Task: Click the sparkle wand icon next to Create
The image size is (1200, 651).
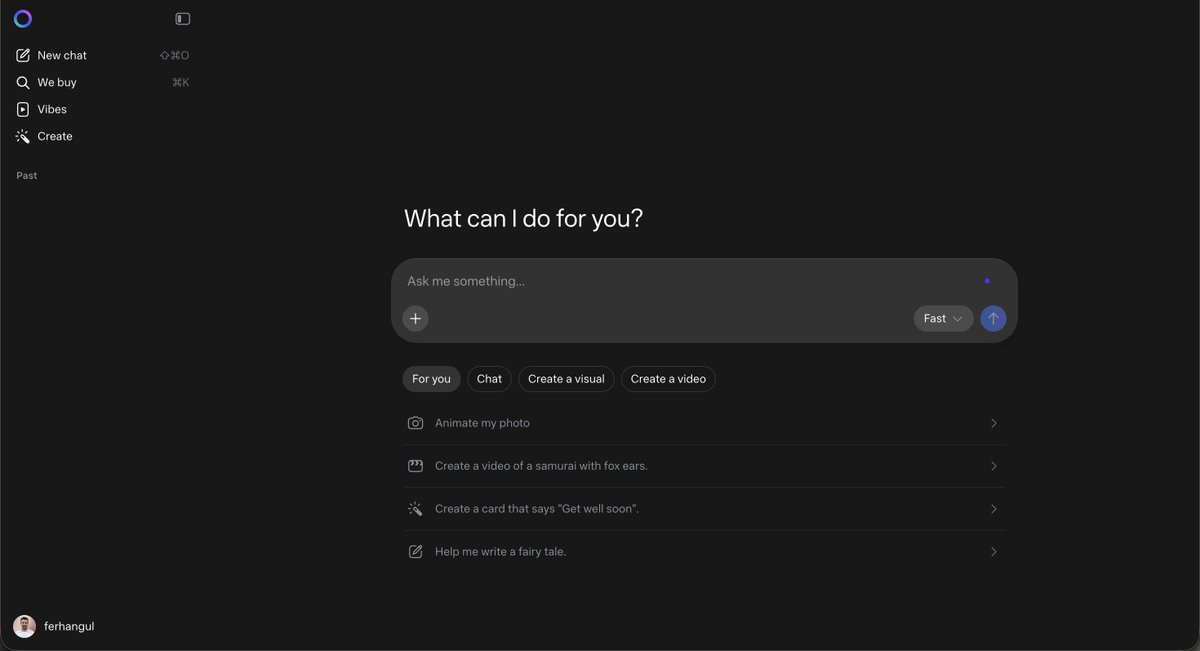Action: (x=23, y=136)
